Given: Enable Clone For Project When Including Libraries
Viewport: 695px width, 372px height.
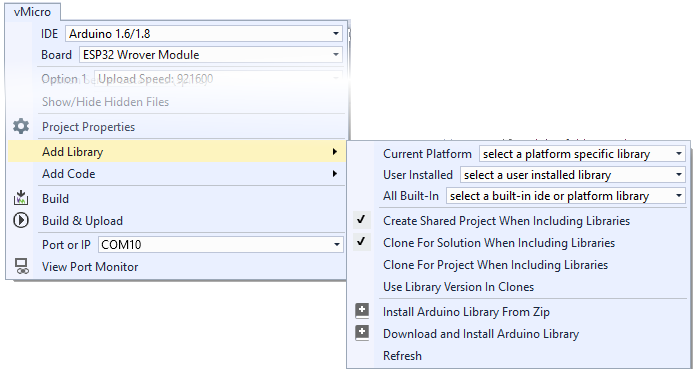Looking at the screenshot, I should (495, 265).
